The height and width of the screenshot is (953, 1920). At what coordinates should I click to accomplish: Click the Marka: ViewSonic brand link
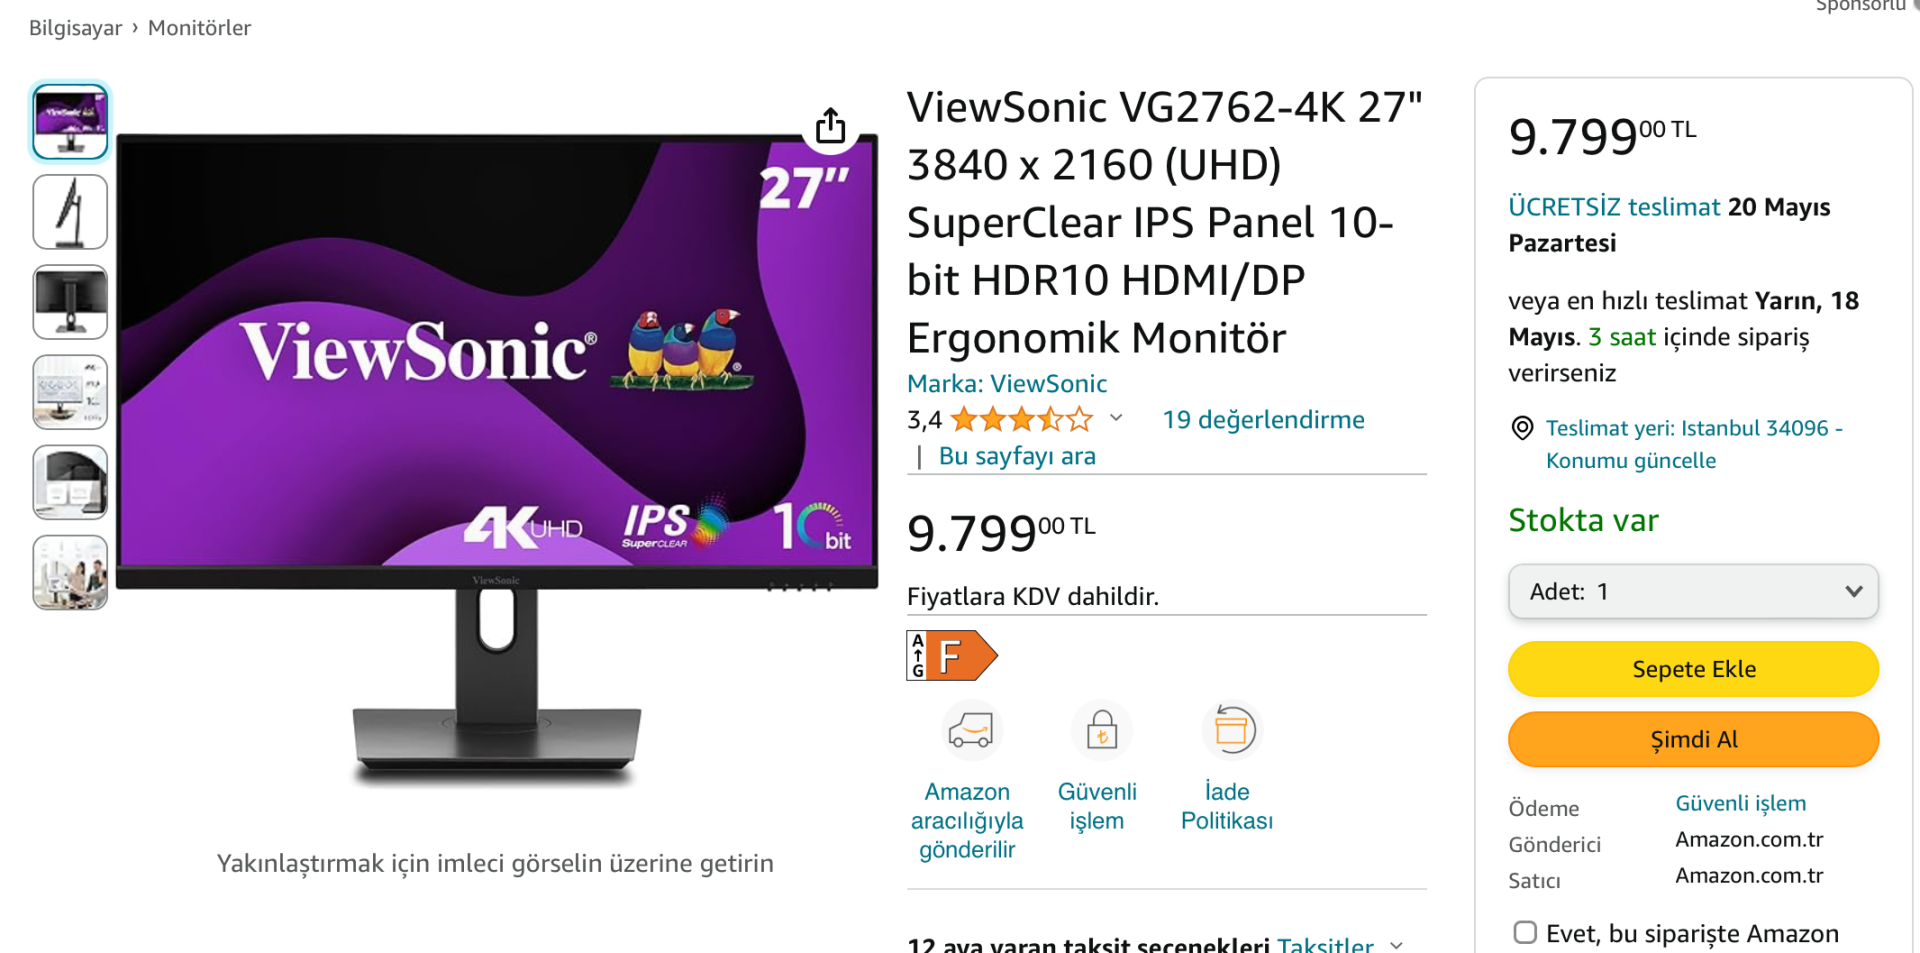(x=1007, y=384)
